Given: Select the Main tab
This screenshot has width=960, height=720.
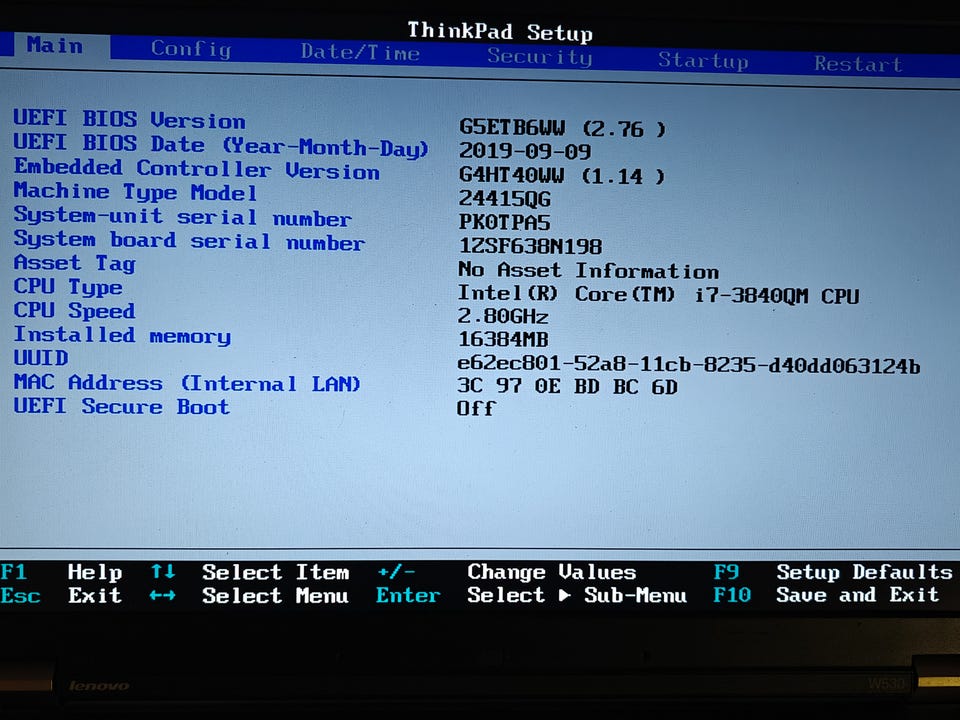Looking at the screenshot, I should [54, 45].
